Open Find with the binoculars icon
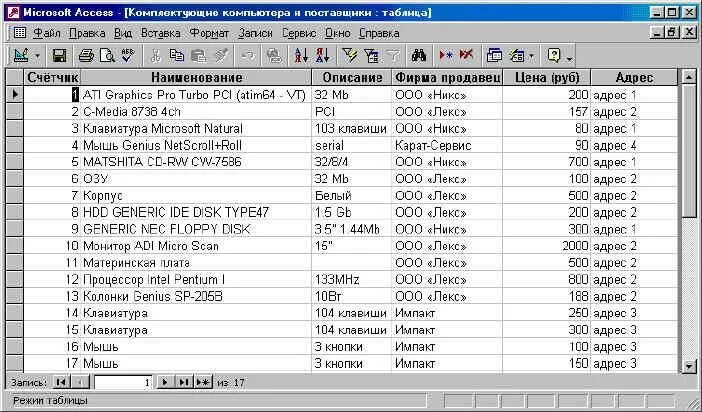The height and width of the screenshot is (412, 702). [x=419, y=56]
